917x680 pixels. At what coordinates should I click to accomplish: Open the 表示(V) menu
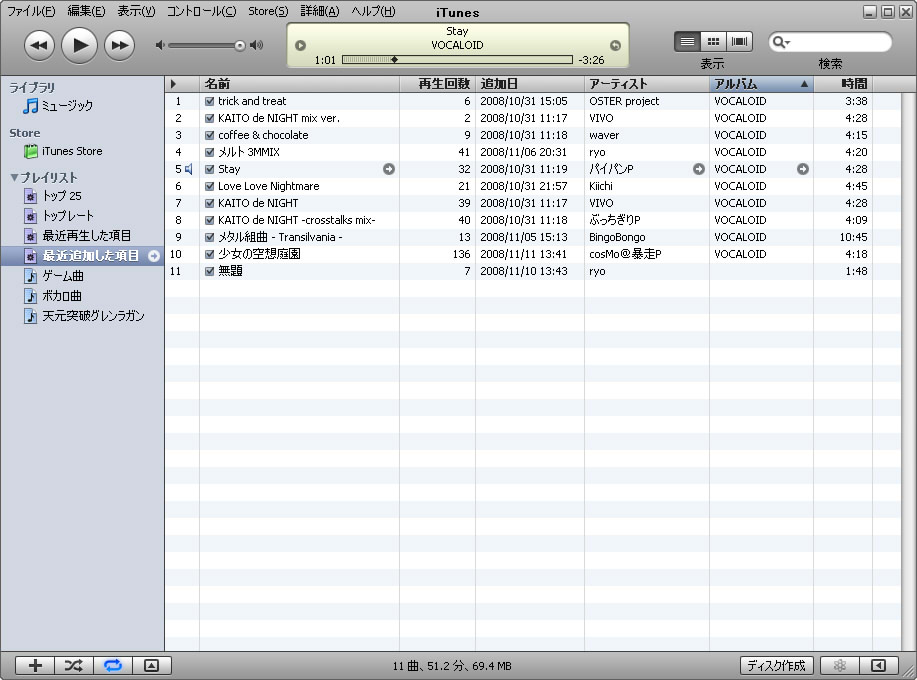click(136, 11)
